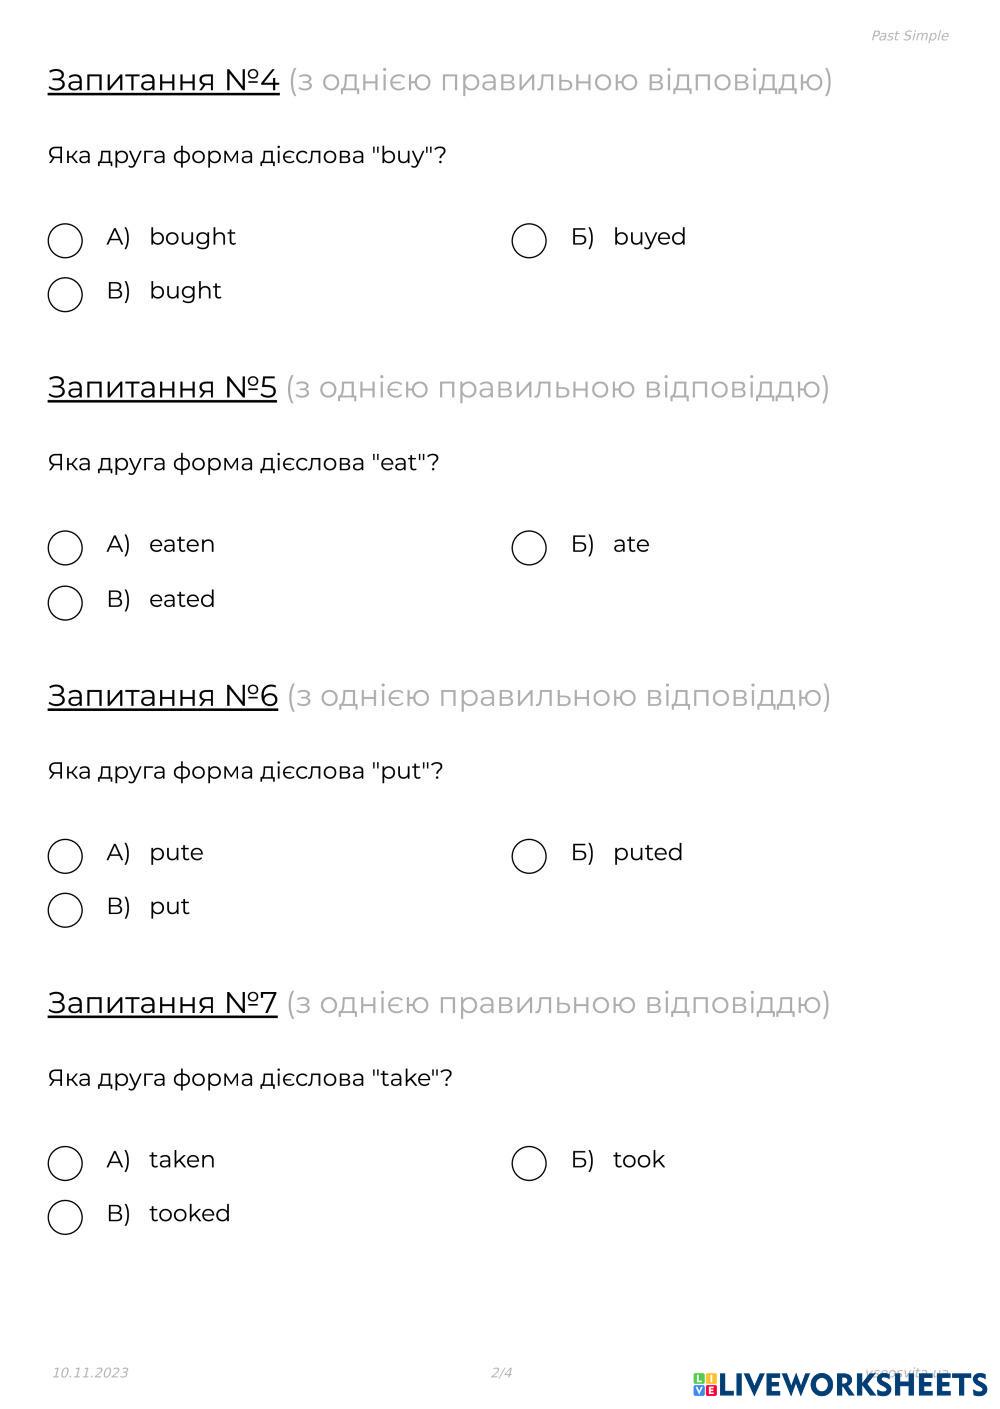Click the "Past Simple" header text
Viewport: 1000px width, 1409px height.
point(909,36)
